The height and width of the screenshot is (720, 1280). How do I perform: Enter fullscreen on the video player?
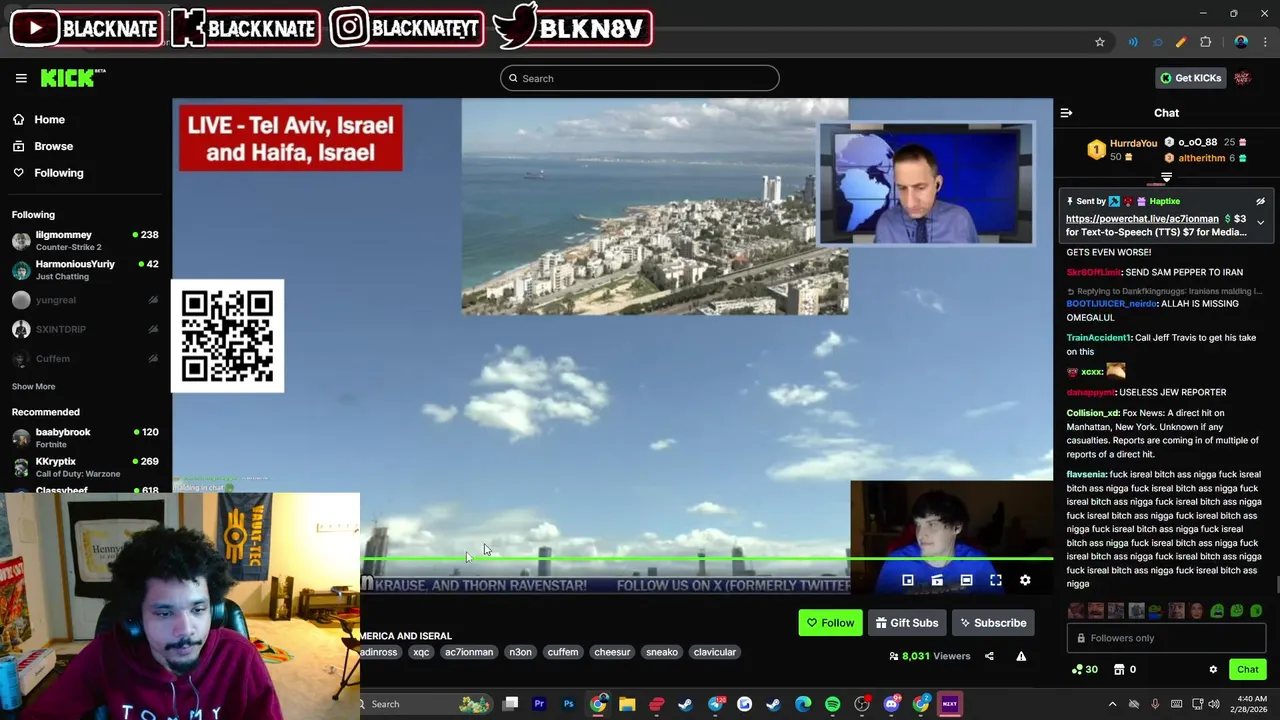pos(996,580)
